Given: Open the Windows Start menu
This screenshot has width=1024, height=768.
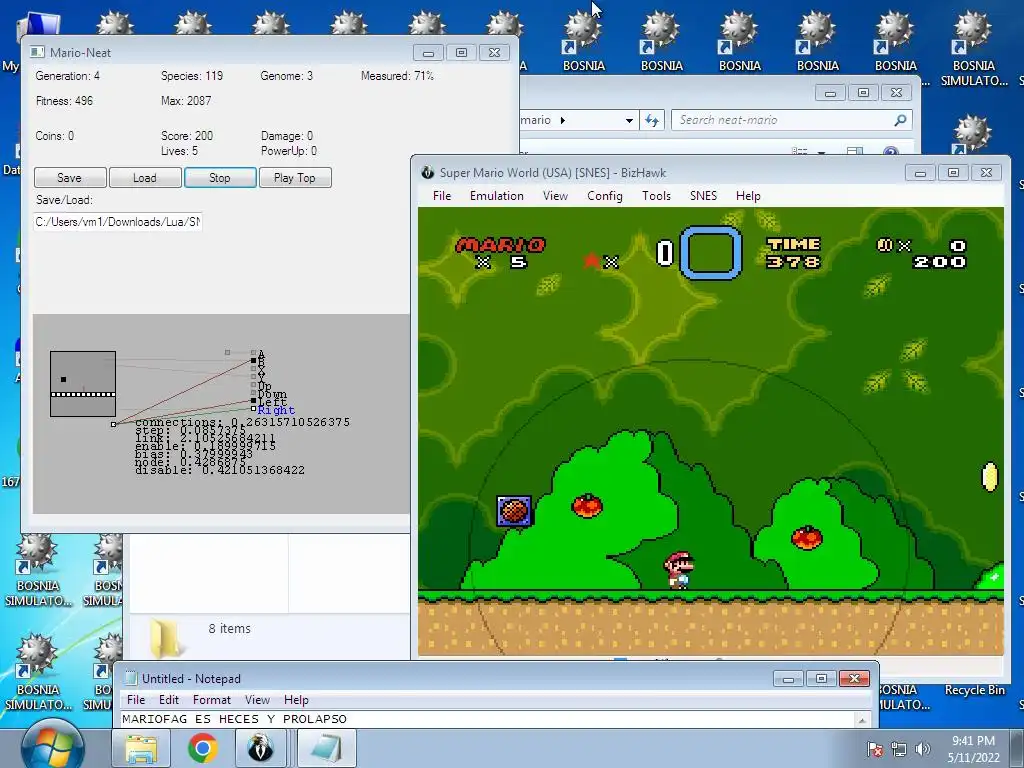Looking at the screenshot, I should pyautogui.click(x=52, y=746).
